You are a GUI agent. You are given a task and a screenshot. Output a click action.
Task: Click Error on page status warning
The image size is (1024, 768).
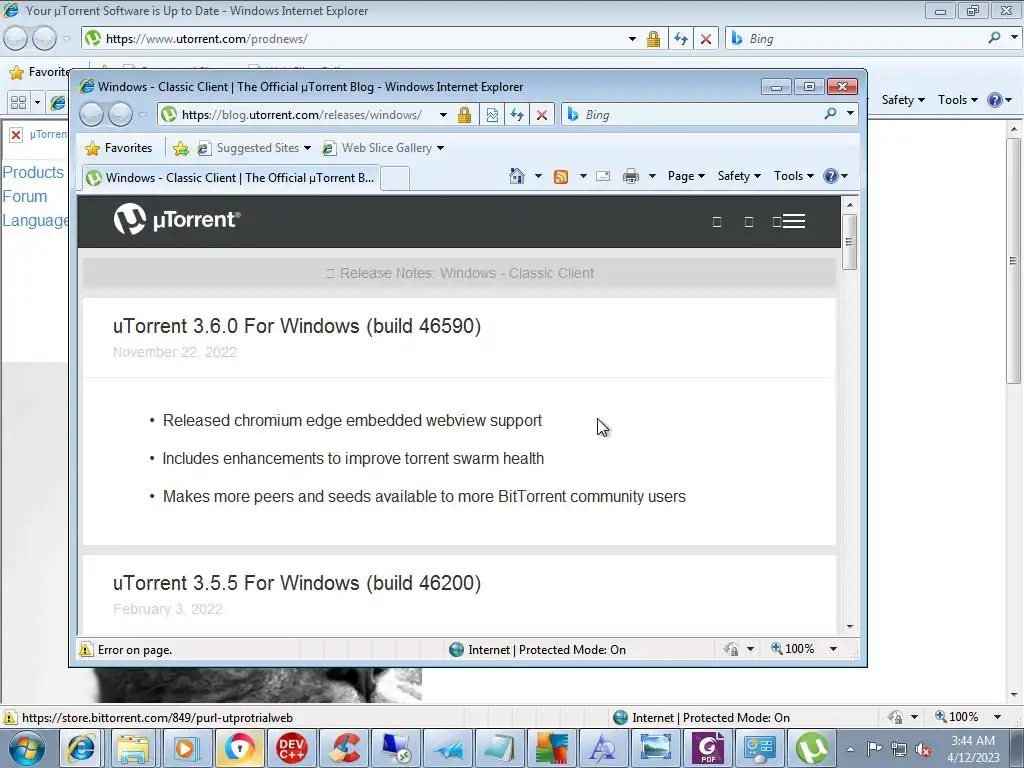click(125, 650)
